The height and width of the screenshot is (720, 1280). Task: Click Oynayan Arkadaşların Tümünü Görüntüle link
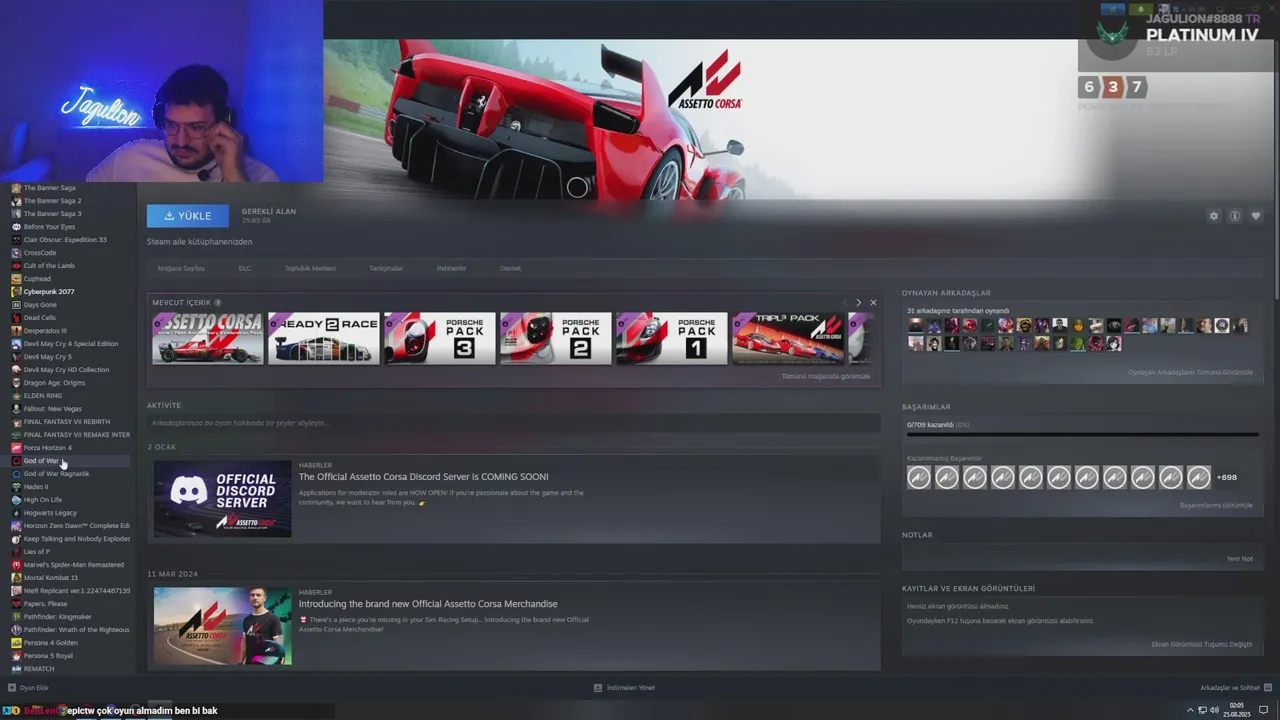pos(1190,372)
